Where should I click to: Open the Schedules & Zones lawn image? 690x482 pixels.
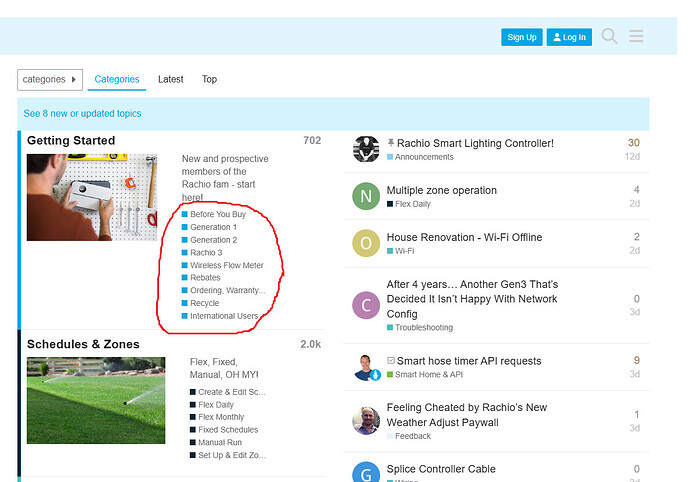(x=96, y=400)
